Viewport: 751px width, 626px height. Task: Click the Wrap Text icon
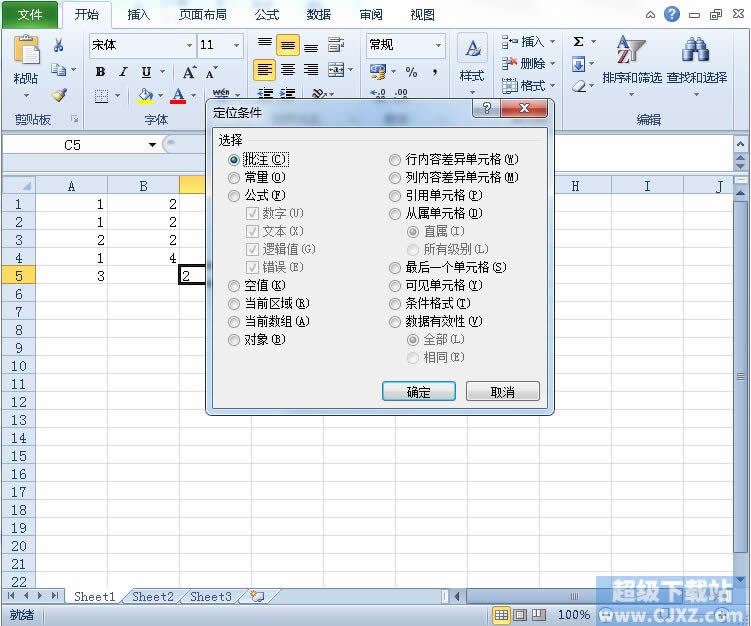tap(336, 45)
